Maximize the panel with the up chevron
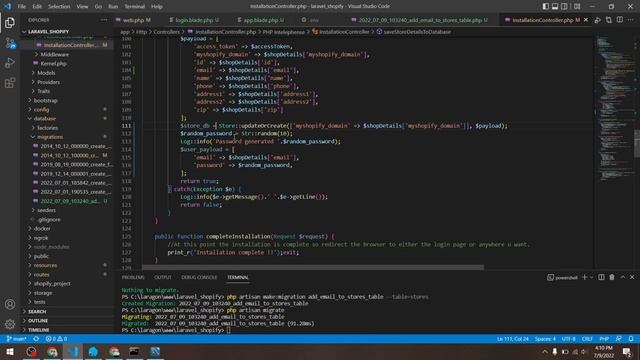This screenshot has height=360, width=640. pyautogui.click(x=622, y=277)
